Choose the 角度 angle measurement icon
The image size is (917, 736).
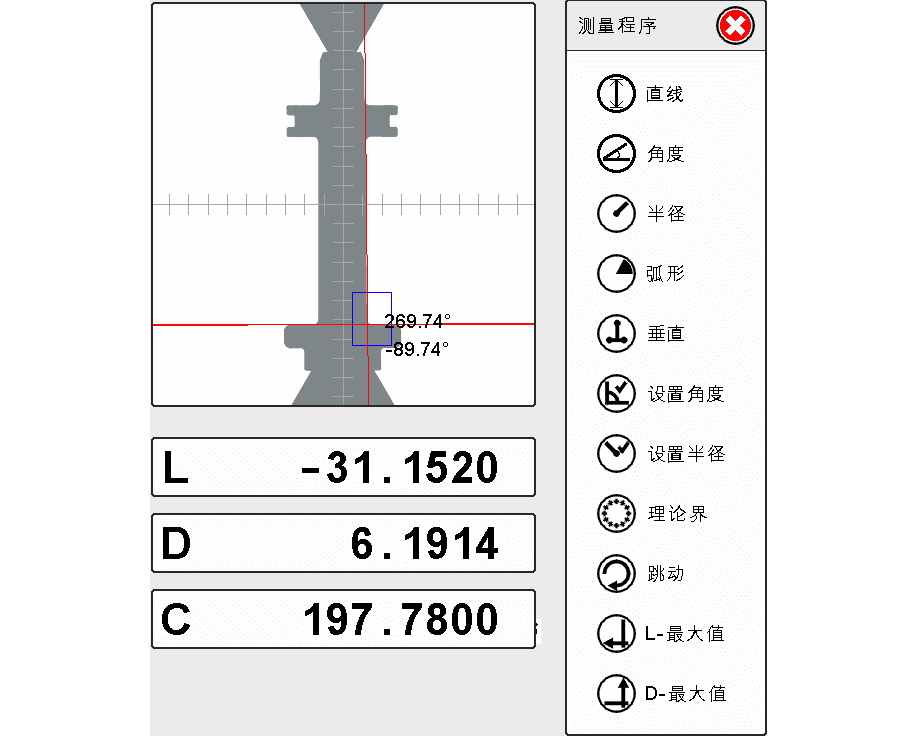[x=616, y=154]
